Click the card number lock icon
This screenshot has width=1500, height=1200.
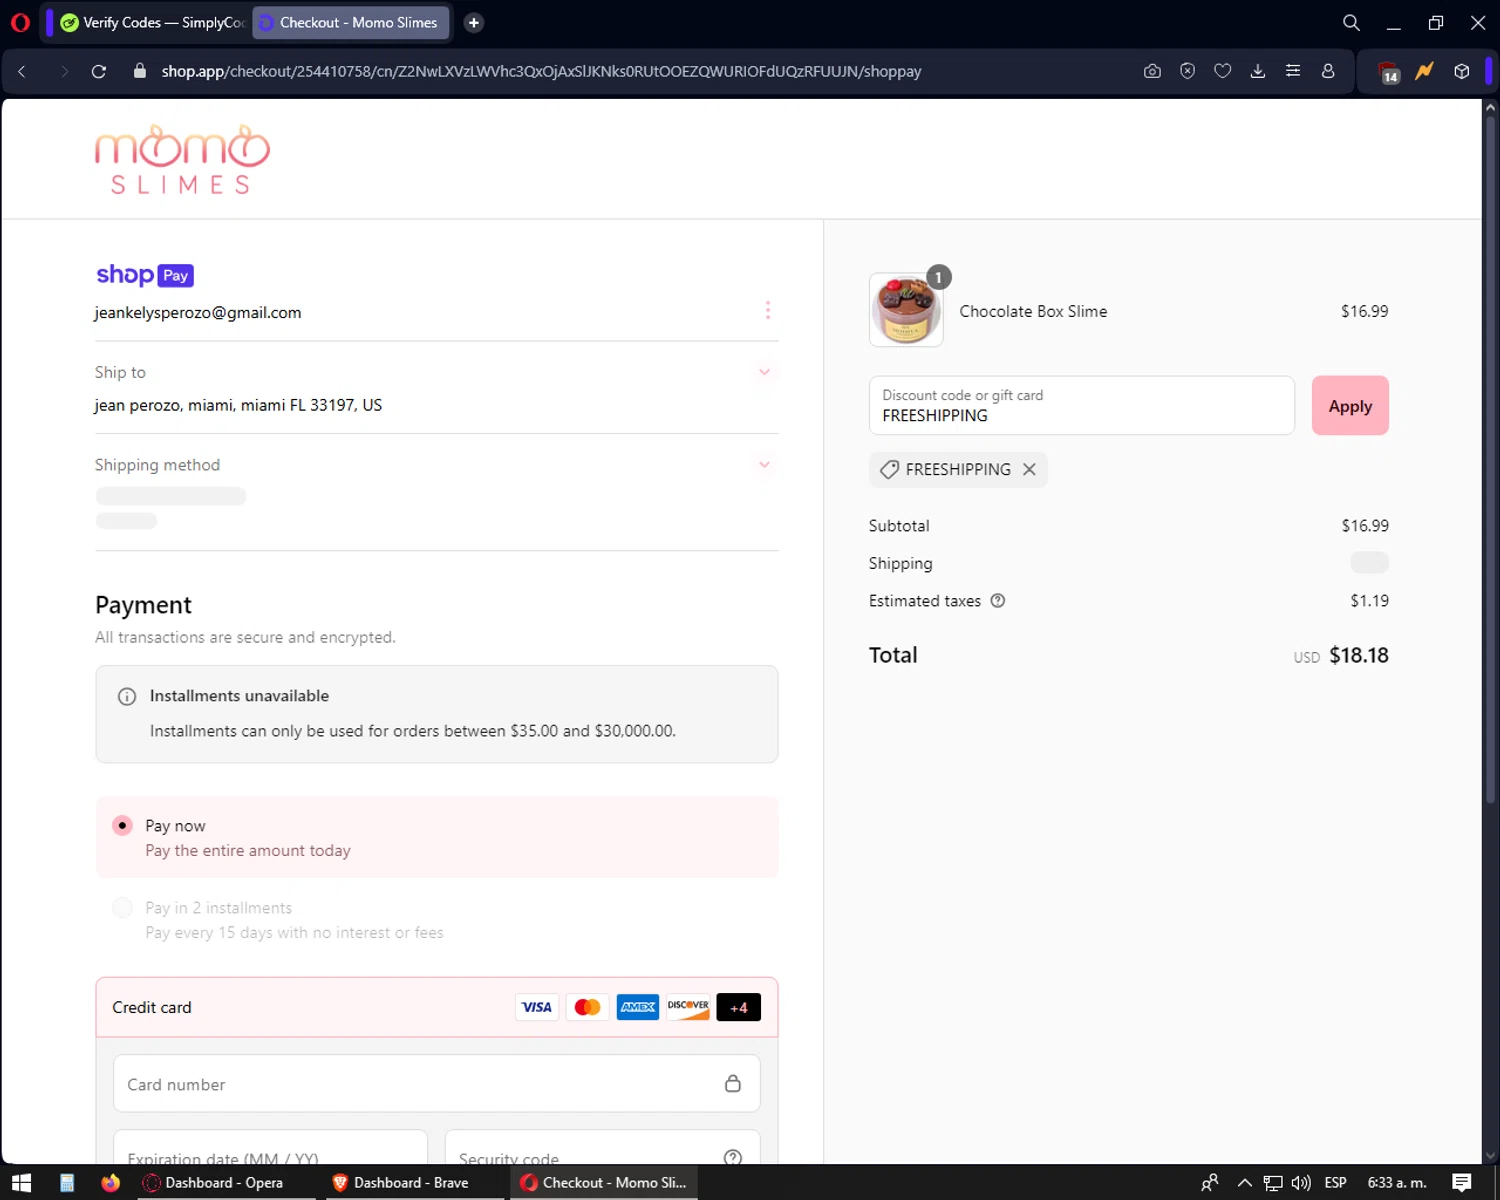tap(733, 1084)
